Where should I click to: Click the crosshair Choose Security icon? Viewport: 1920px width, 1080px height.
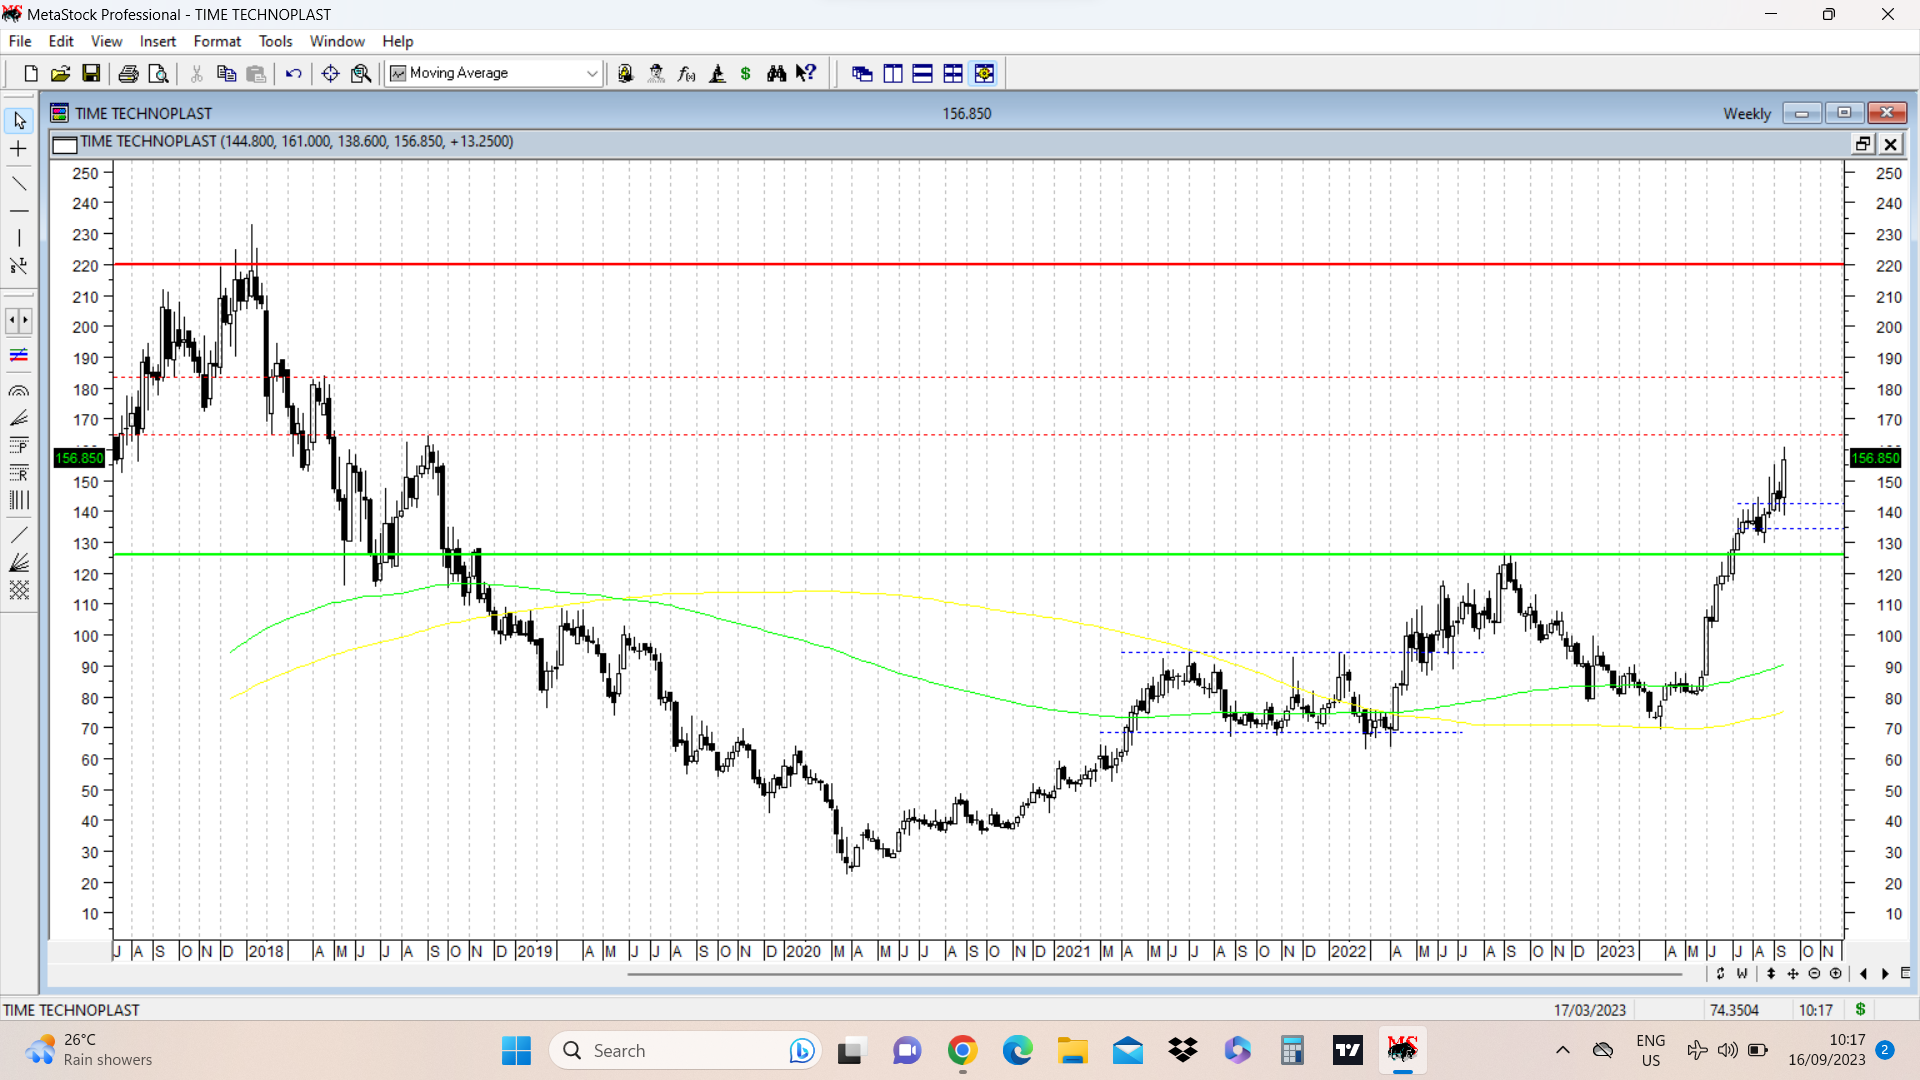[330, 73]
